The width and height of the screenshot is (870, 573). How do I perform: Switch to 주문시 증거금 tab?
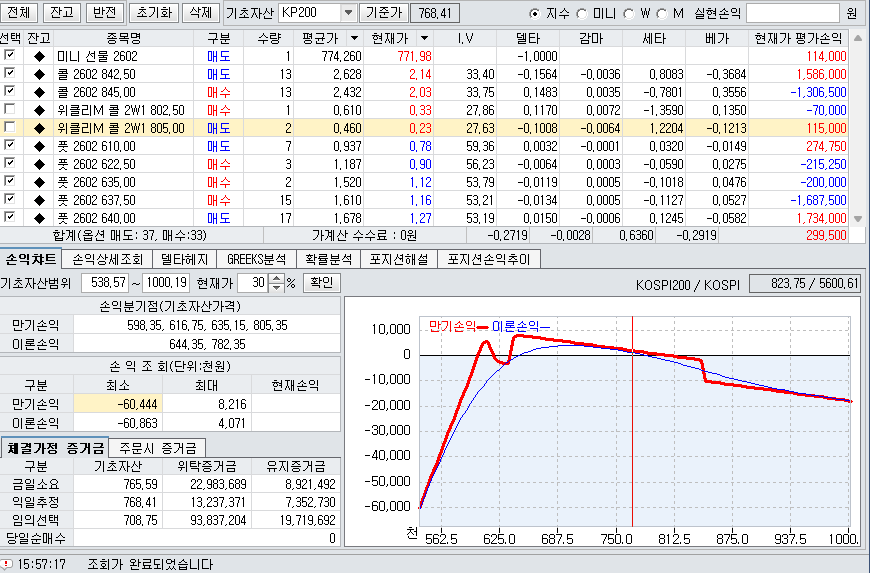point(158,448)
